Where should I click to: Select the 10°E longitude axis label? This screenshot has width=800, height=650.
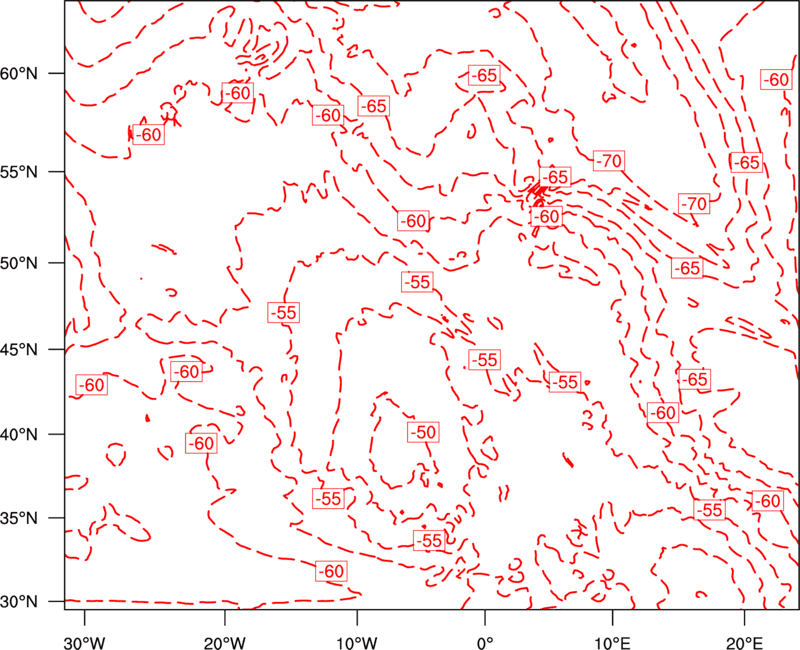(x=612, y=642)
